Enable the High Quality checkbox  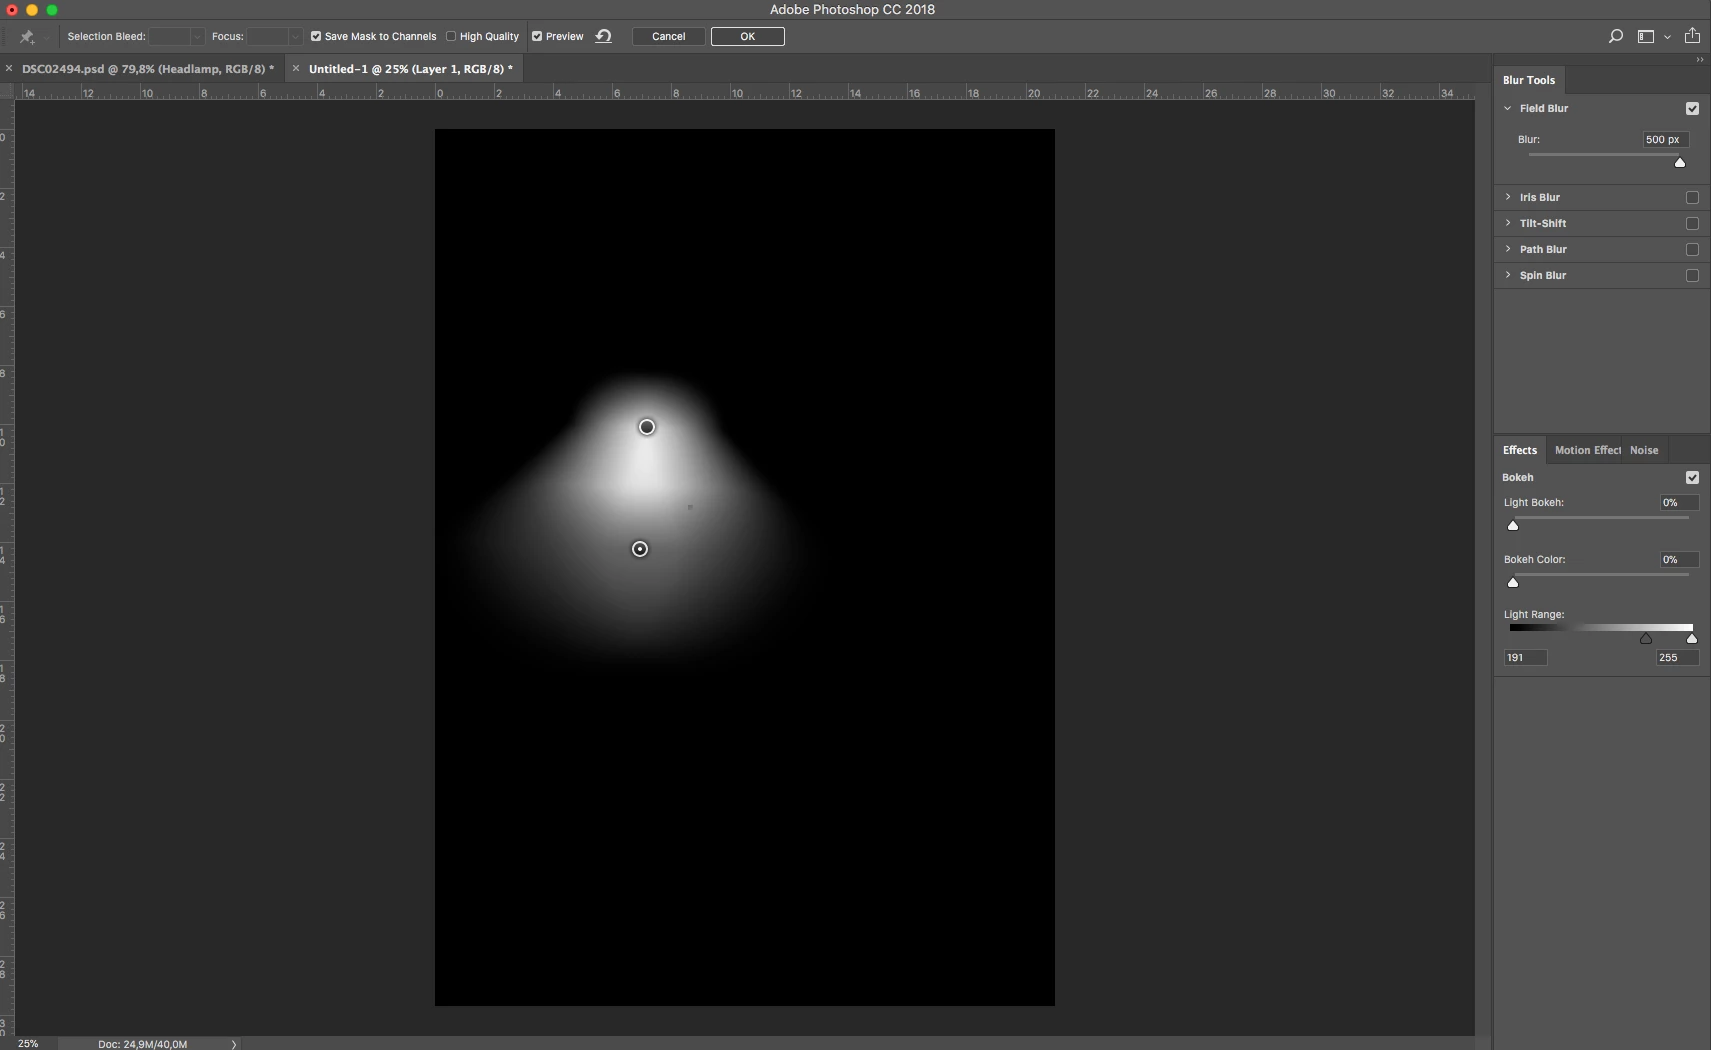(451, 36)
